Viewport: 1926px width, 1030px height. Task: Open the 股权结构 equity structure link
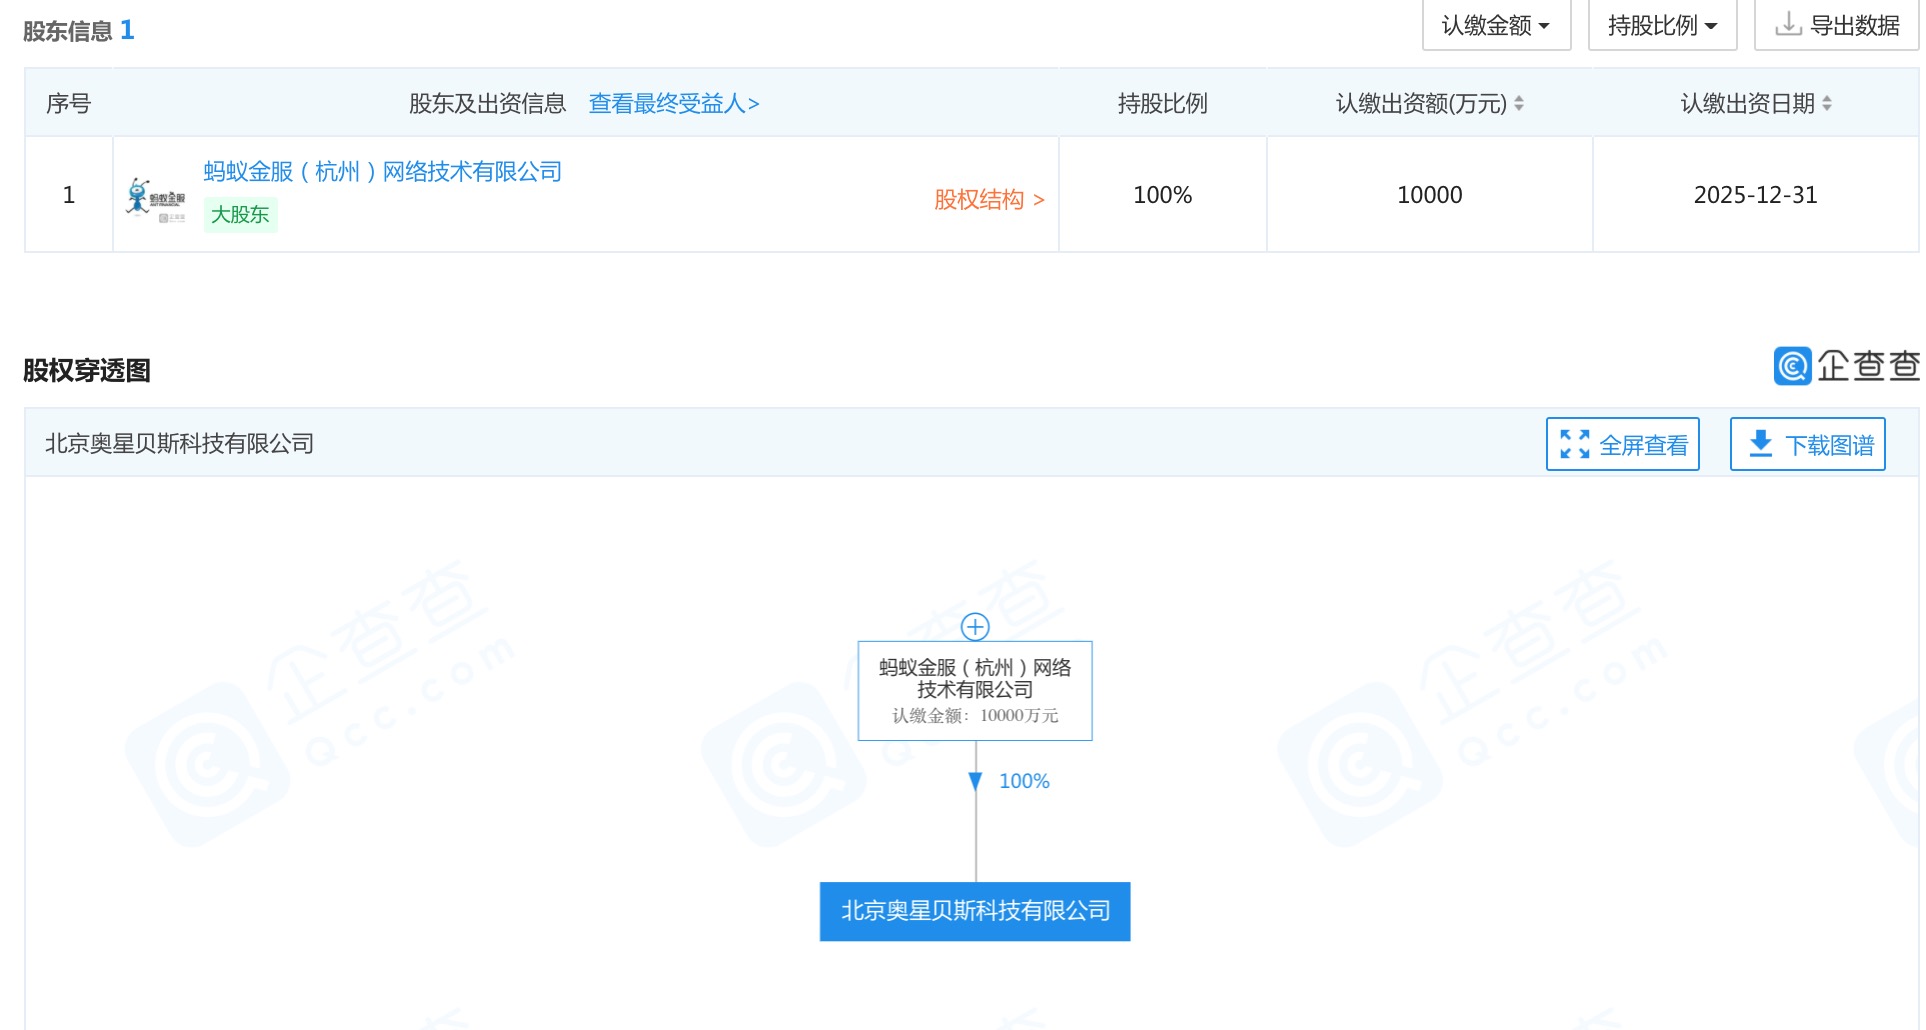988,200
